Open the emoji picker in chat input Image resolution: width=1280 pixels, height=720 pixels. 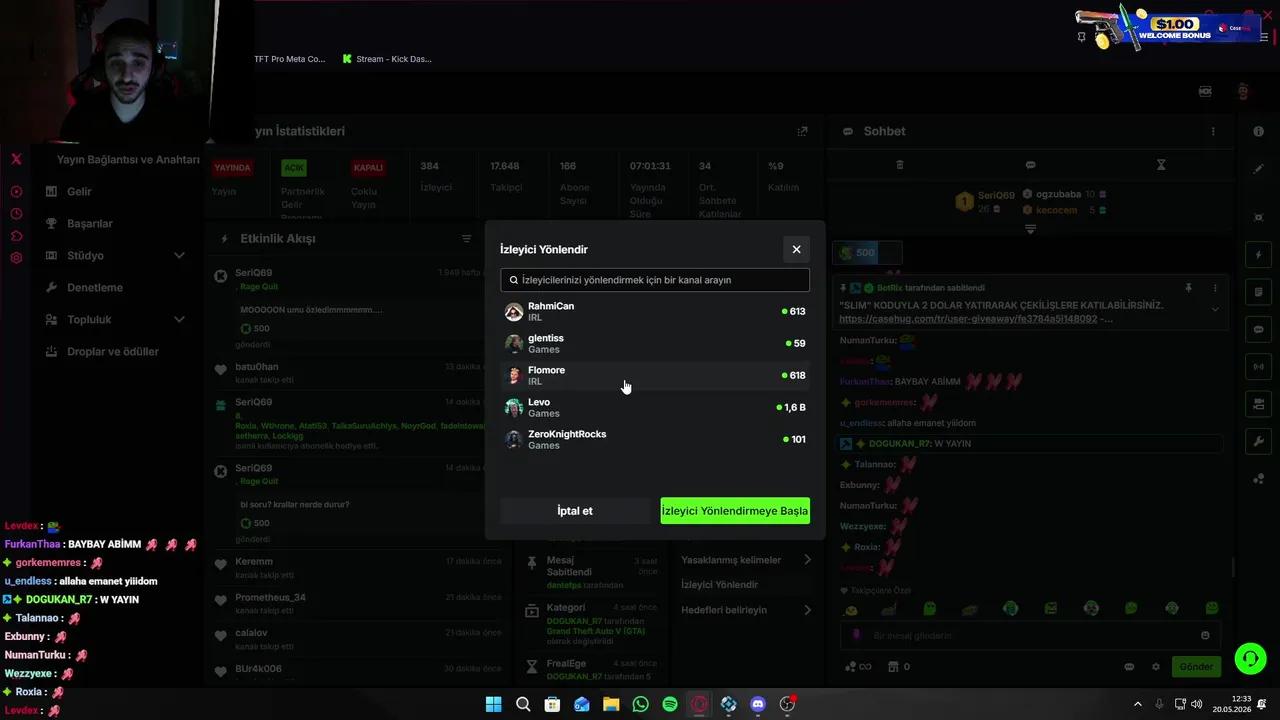[x=1205, y=636]
